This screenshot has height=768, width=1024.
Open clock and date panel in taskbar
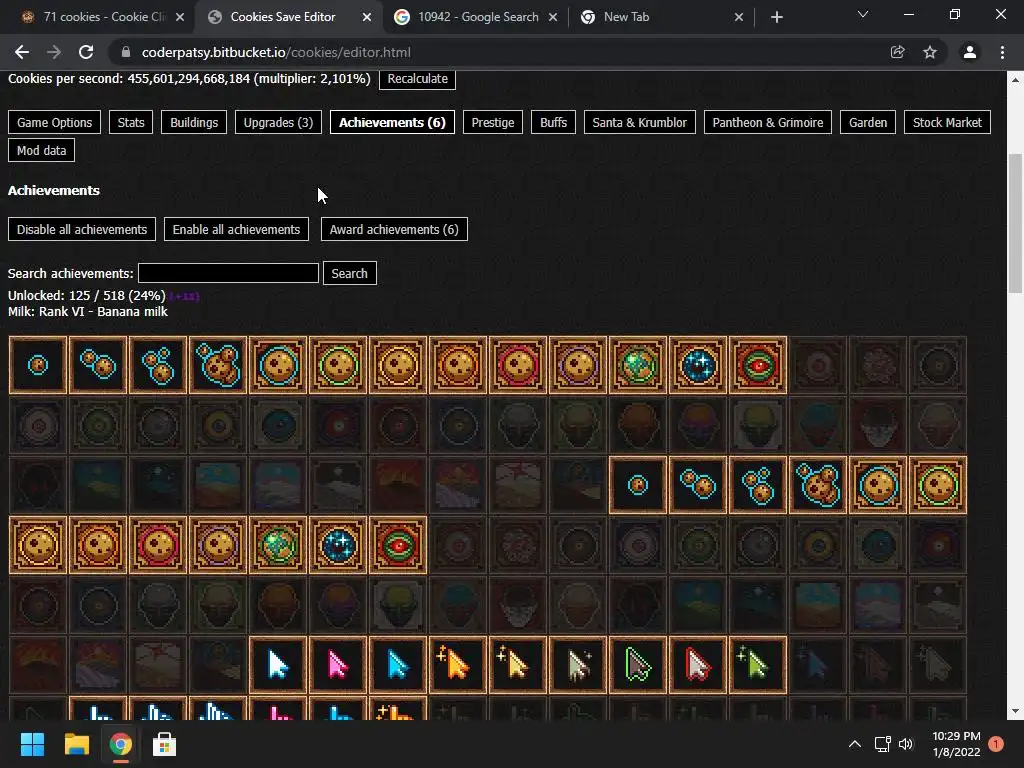pyautogui.click(x=956, y=744)
